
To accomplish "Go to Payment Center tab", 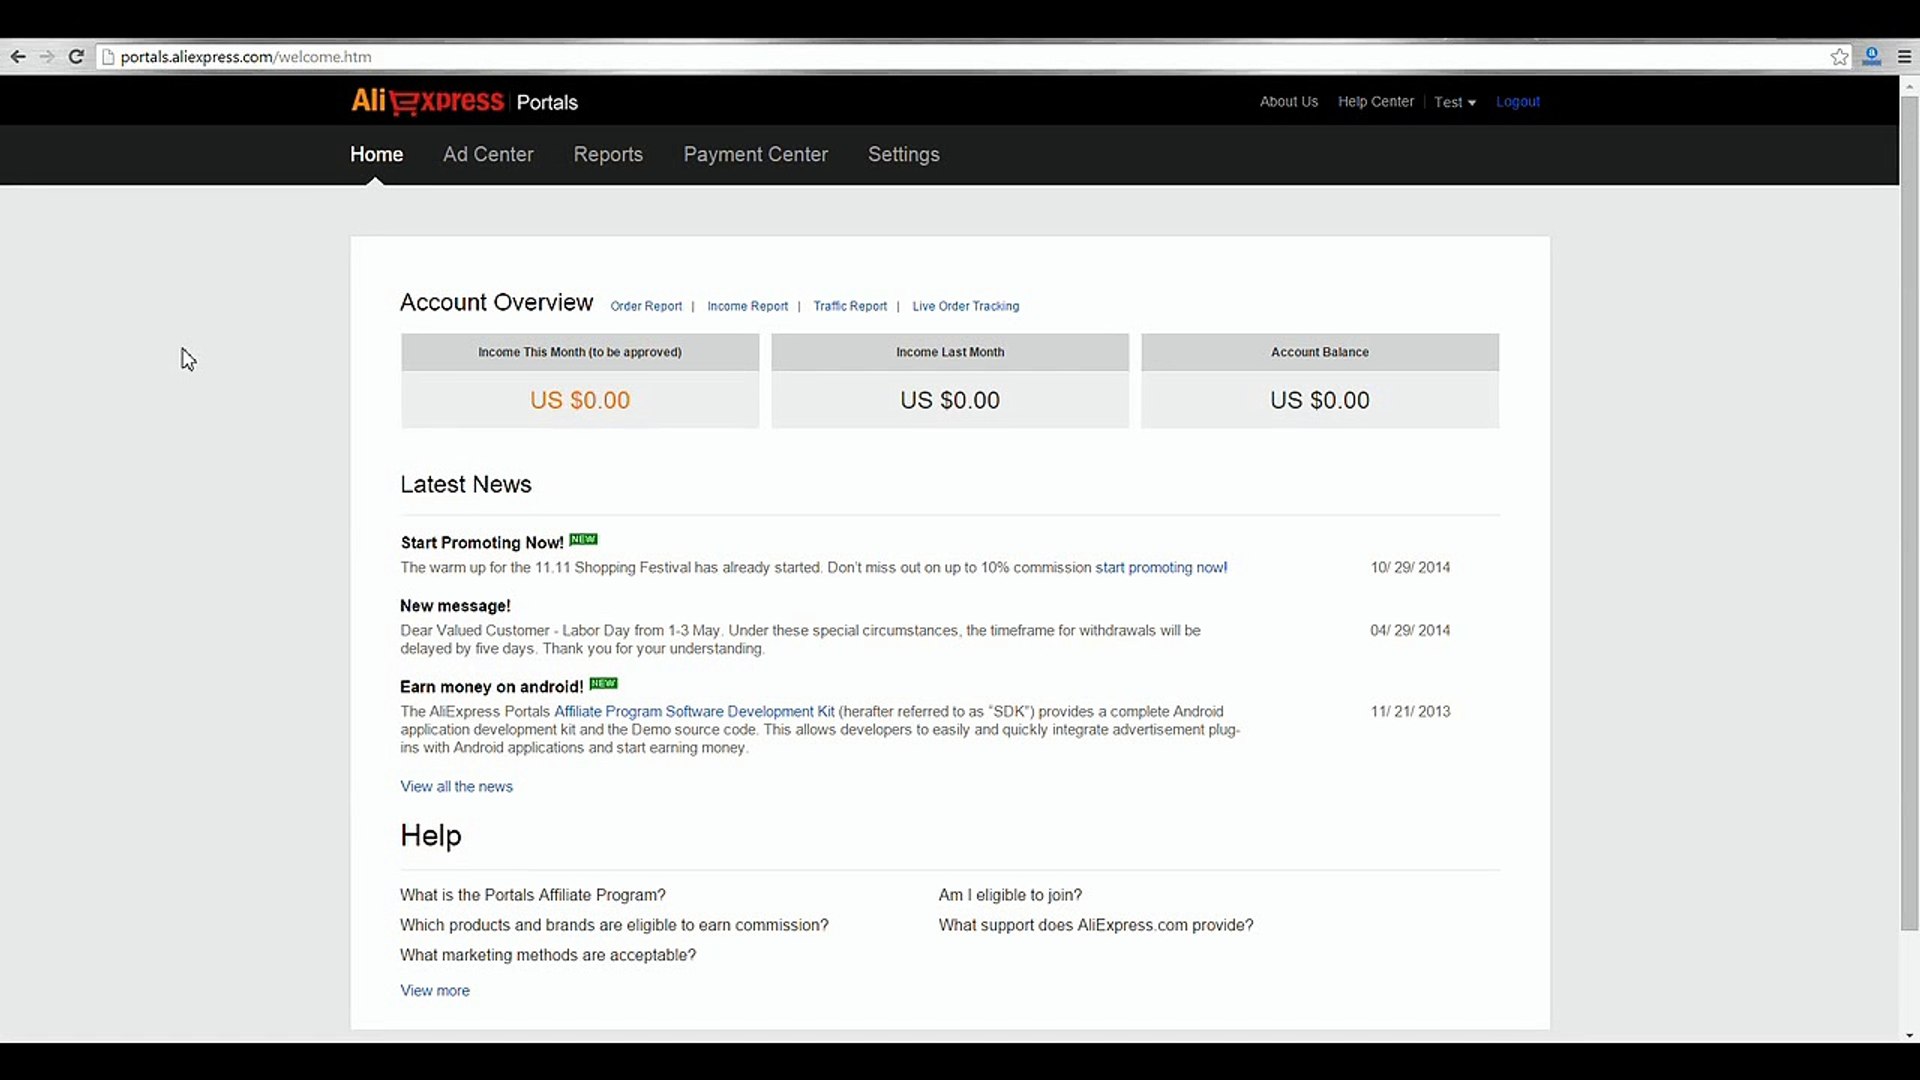I will [755, 154].
